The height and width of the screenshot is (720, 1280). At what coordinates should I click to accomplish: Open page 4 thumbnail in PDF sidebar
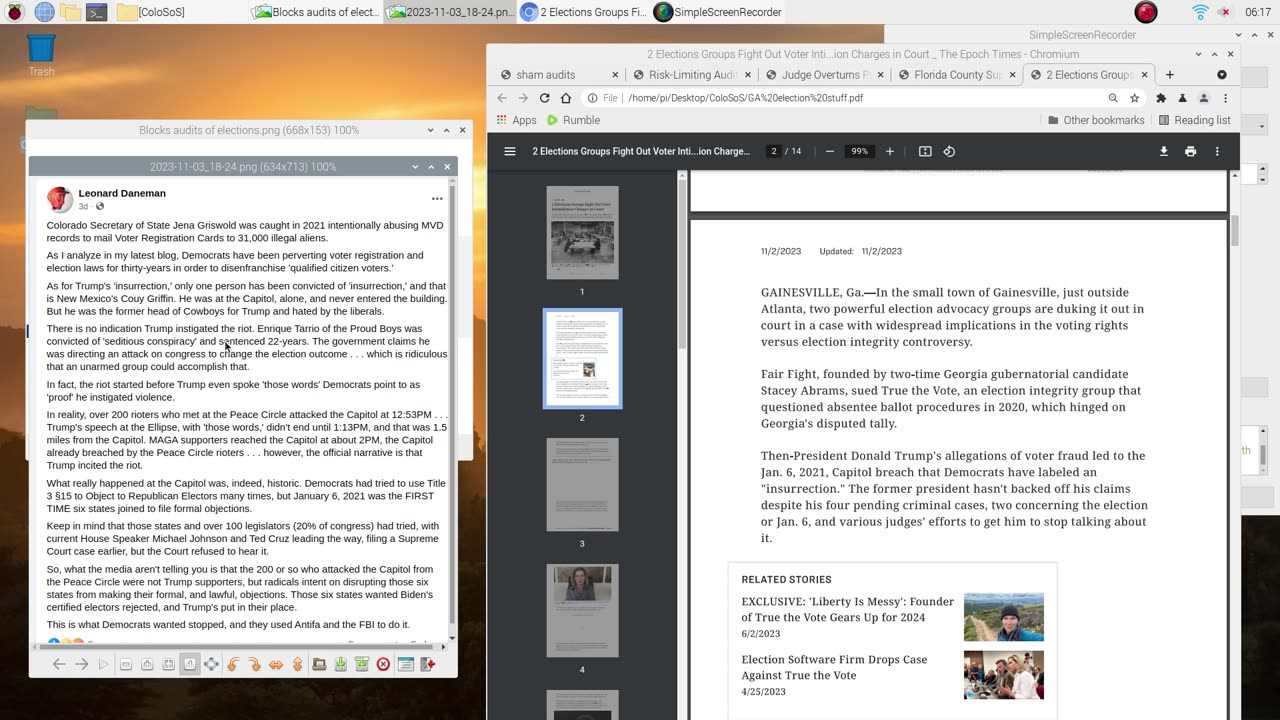582,611
